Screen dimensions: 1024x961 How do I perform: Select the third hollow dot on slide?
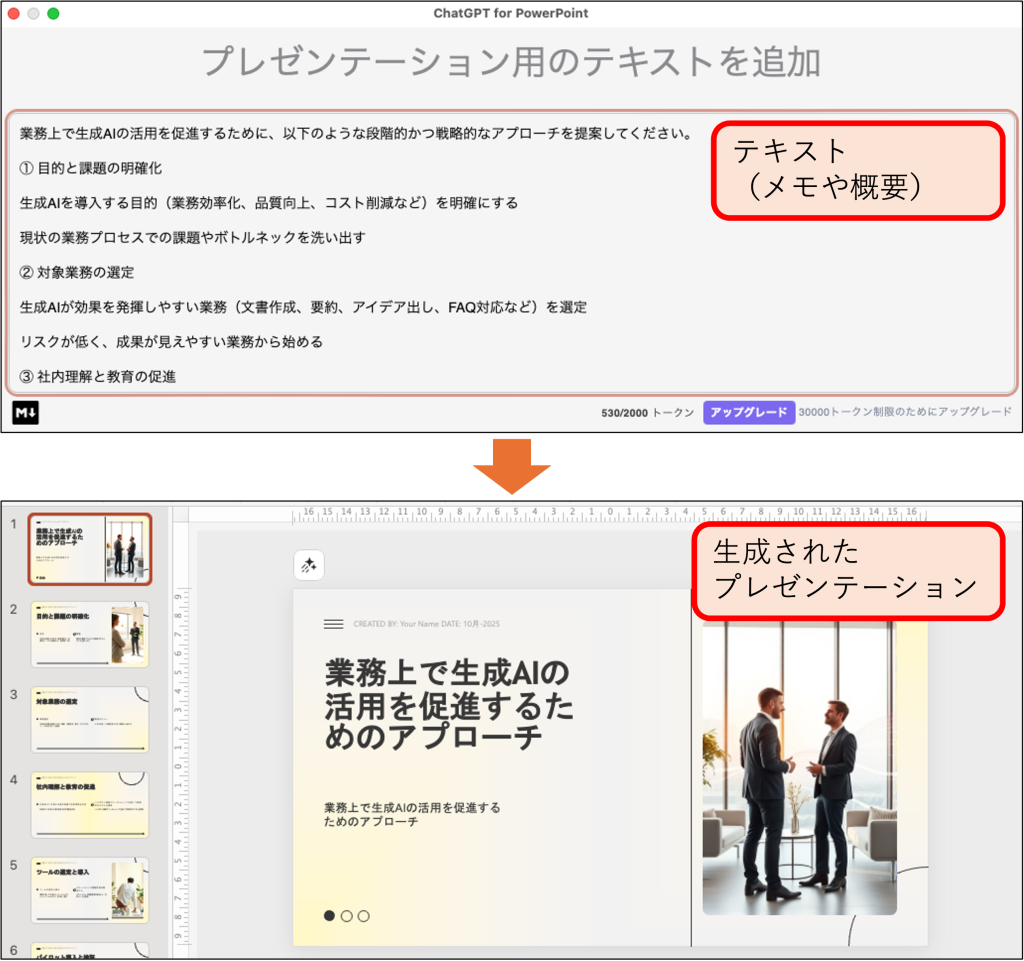[364, 915]
